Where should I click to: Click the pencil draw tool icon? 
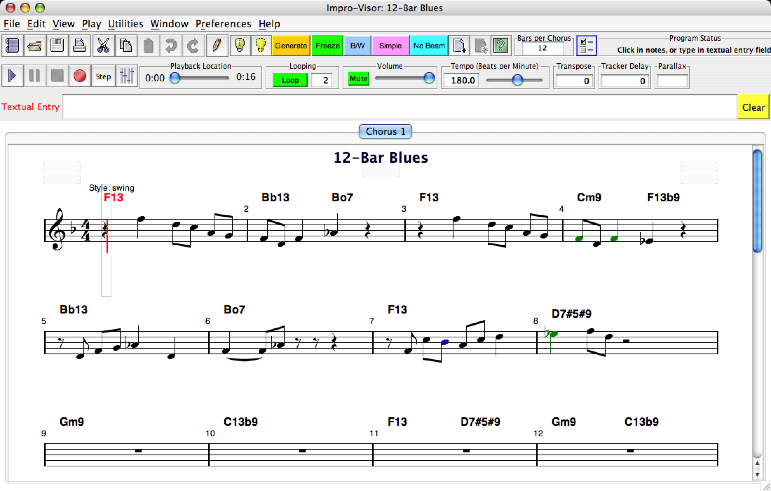point(216,45)
